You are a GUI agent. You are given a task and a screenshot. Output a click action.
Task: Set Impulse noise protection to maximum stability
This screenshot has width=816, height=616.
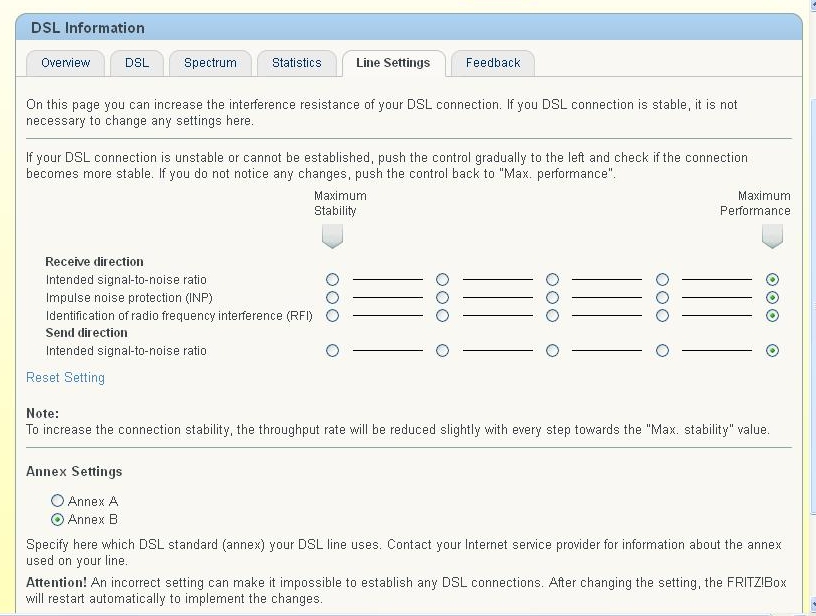coord(333,298)
